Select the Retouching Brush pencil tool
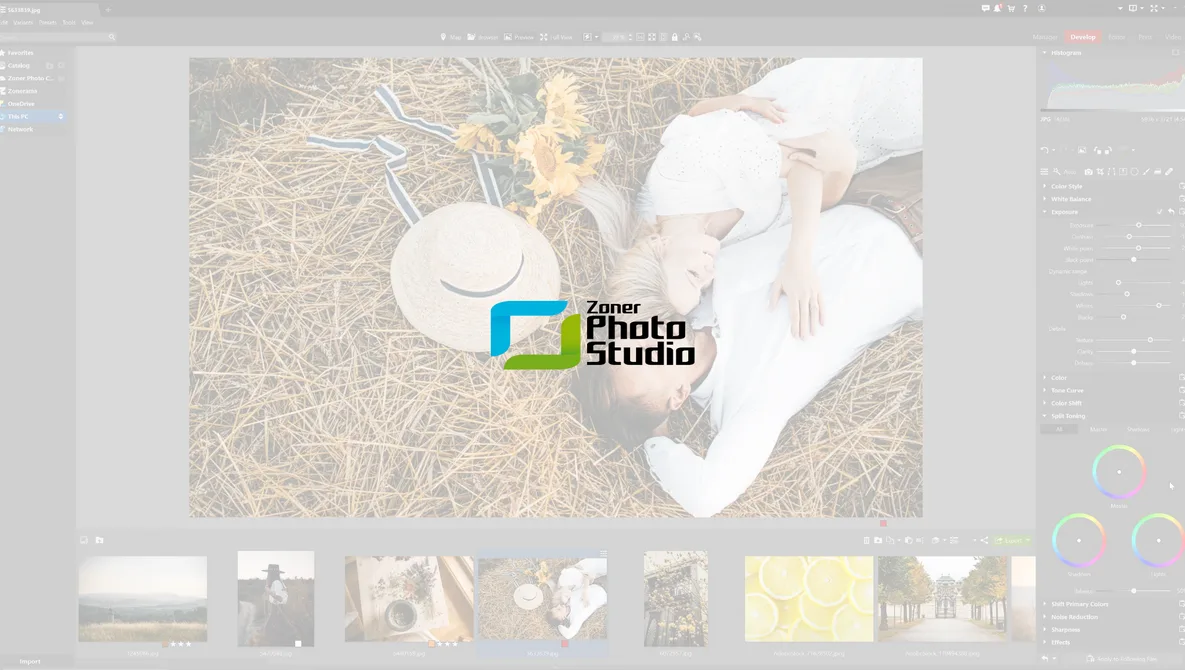Viewport: 1185px width, 670px height. pos(1168,171)
